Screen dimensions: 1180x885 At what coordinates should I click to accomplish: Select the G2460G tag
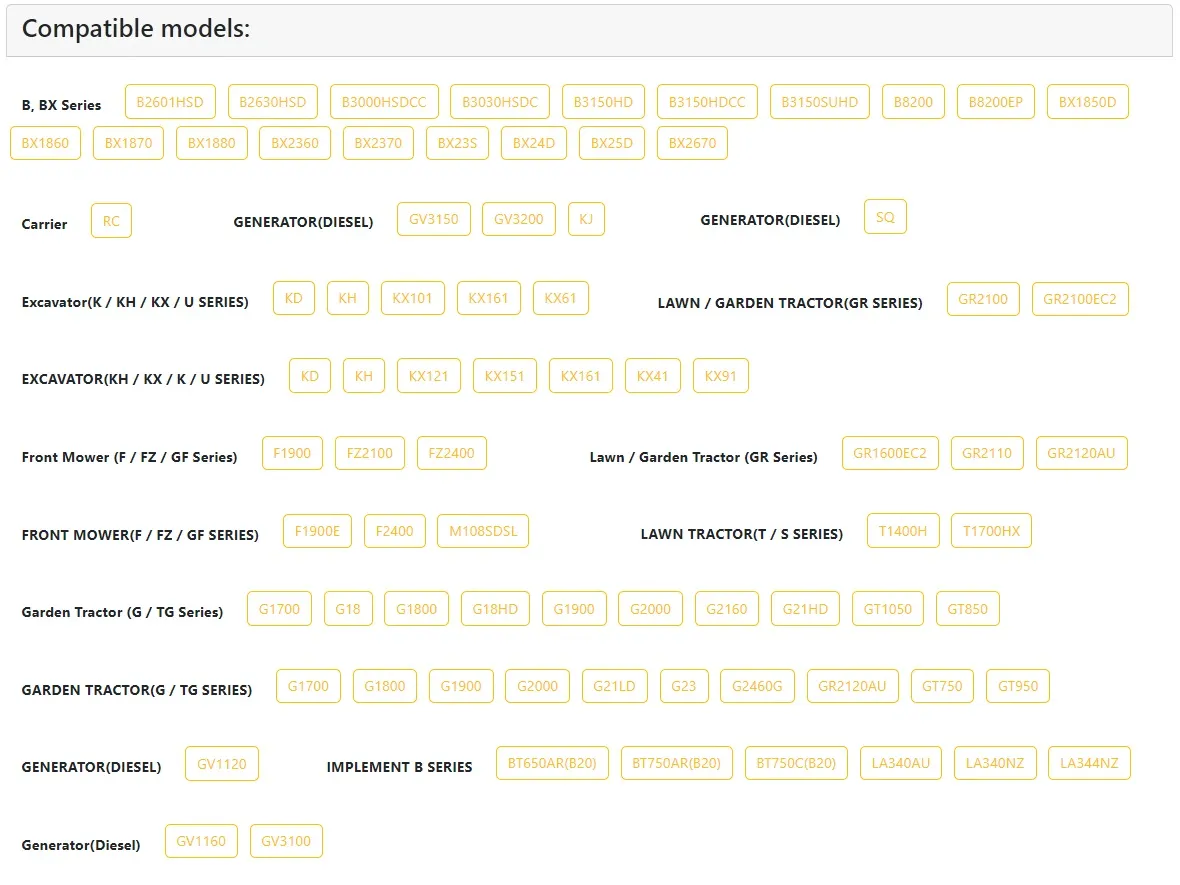[757, 686]
